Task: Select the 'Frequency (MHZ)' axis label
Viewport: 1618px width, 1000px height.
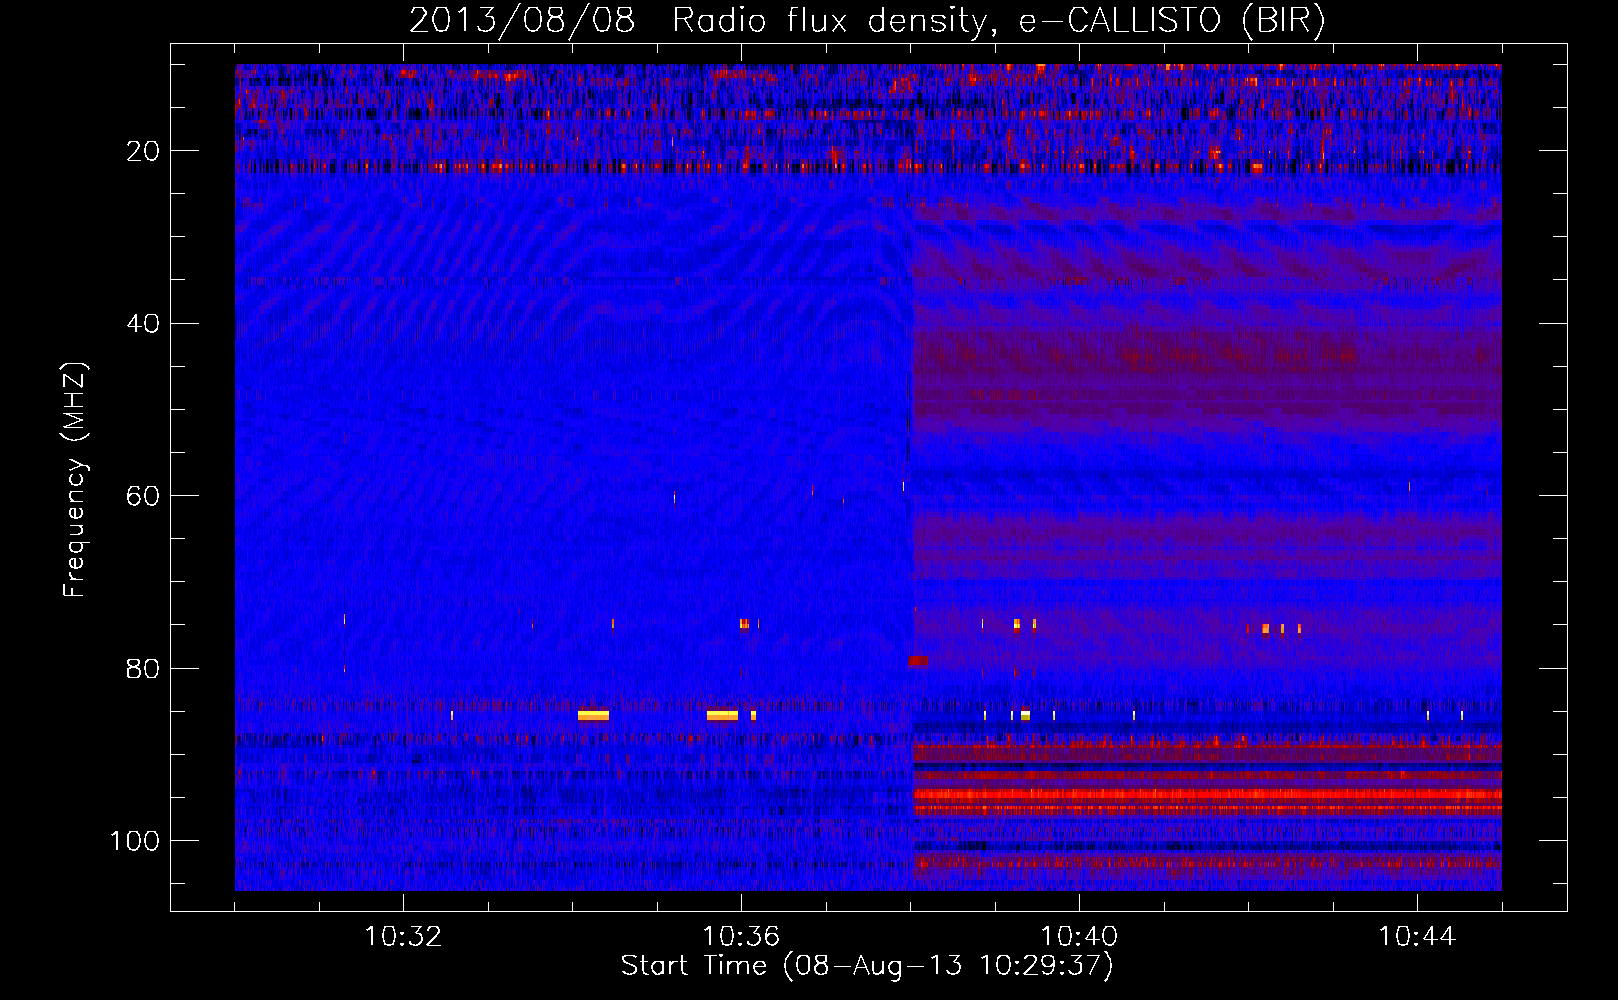Action: [x=75, y=480]
